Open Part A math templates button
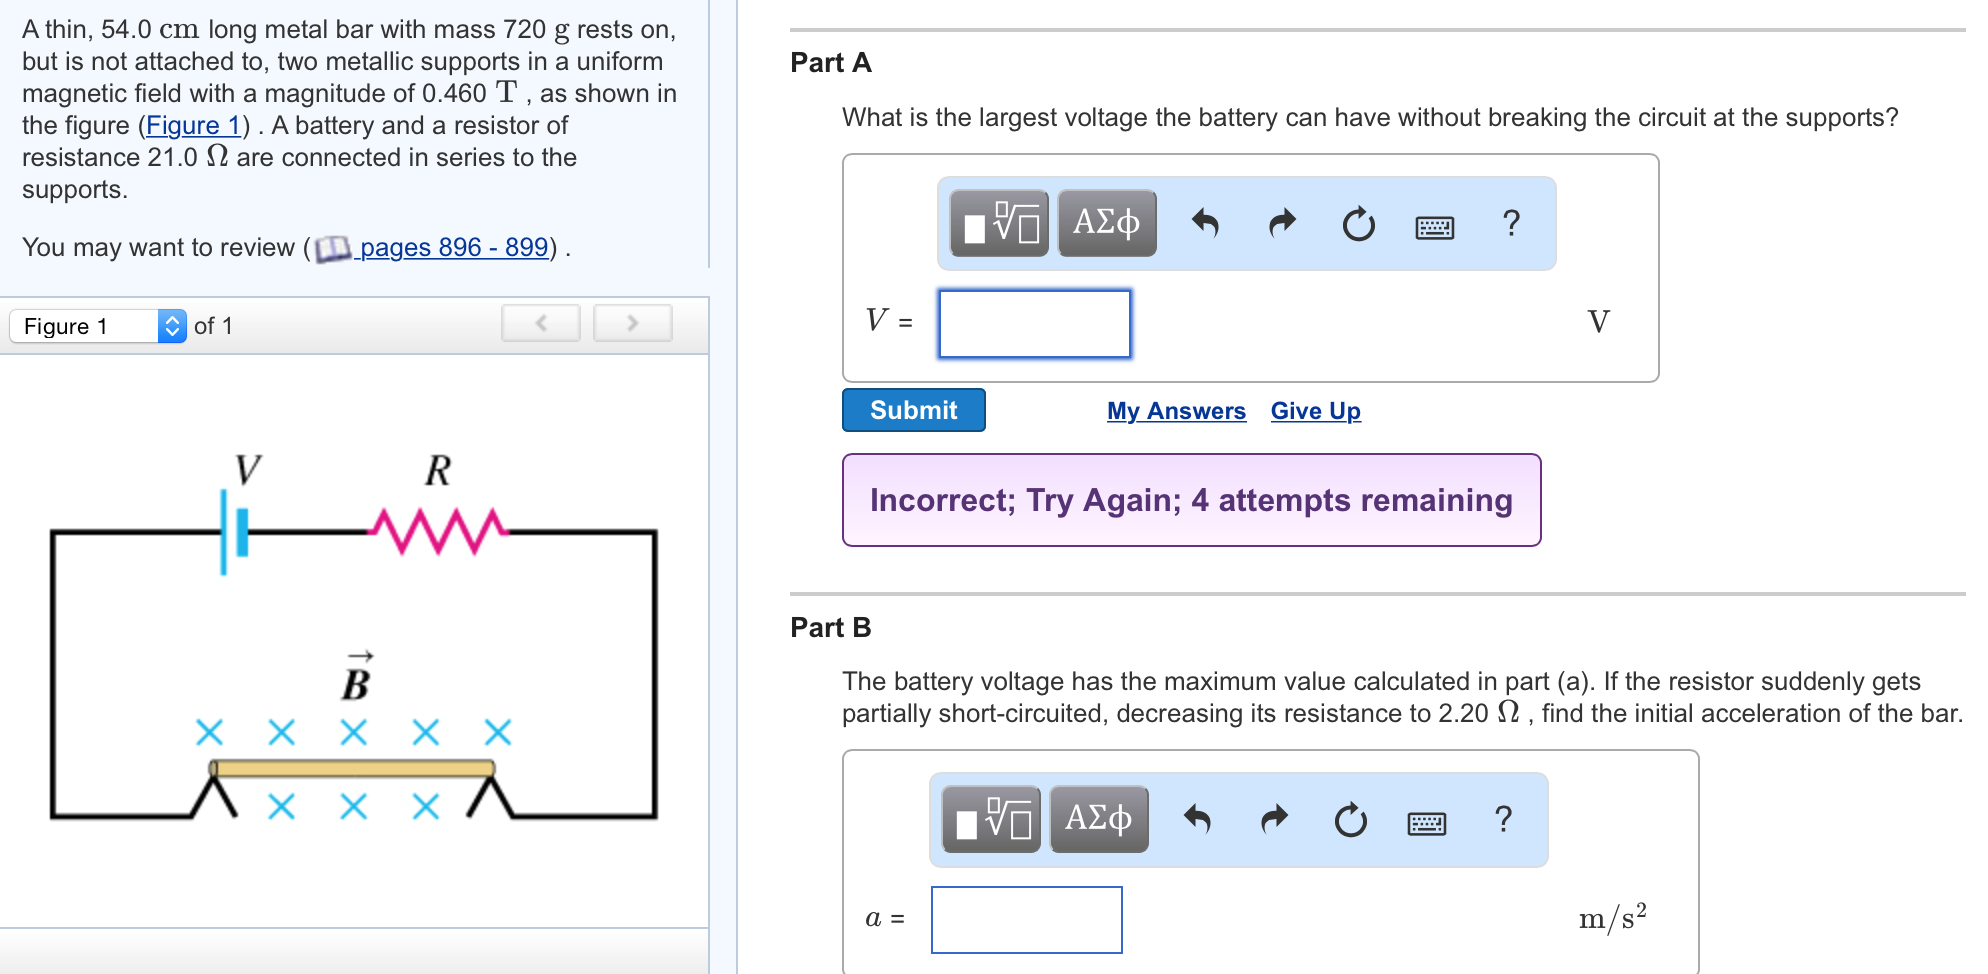This screenshot has width=1988, height=974. click(x=999, y=223)
